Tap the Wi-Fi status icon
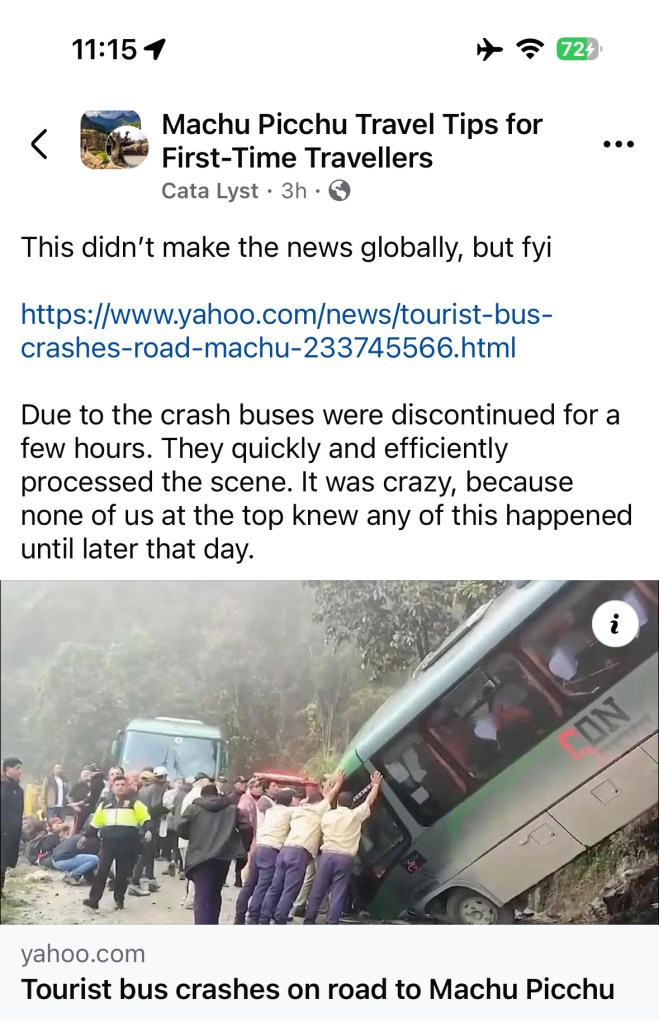The width and height of the screenshot is (659, 1023). (530, 49)
